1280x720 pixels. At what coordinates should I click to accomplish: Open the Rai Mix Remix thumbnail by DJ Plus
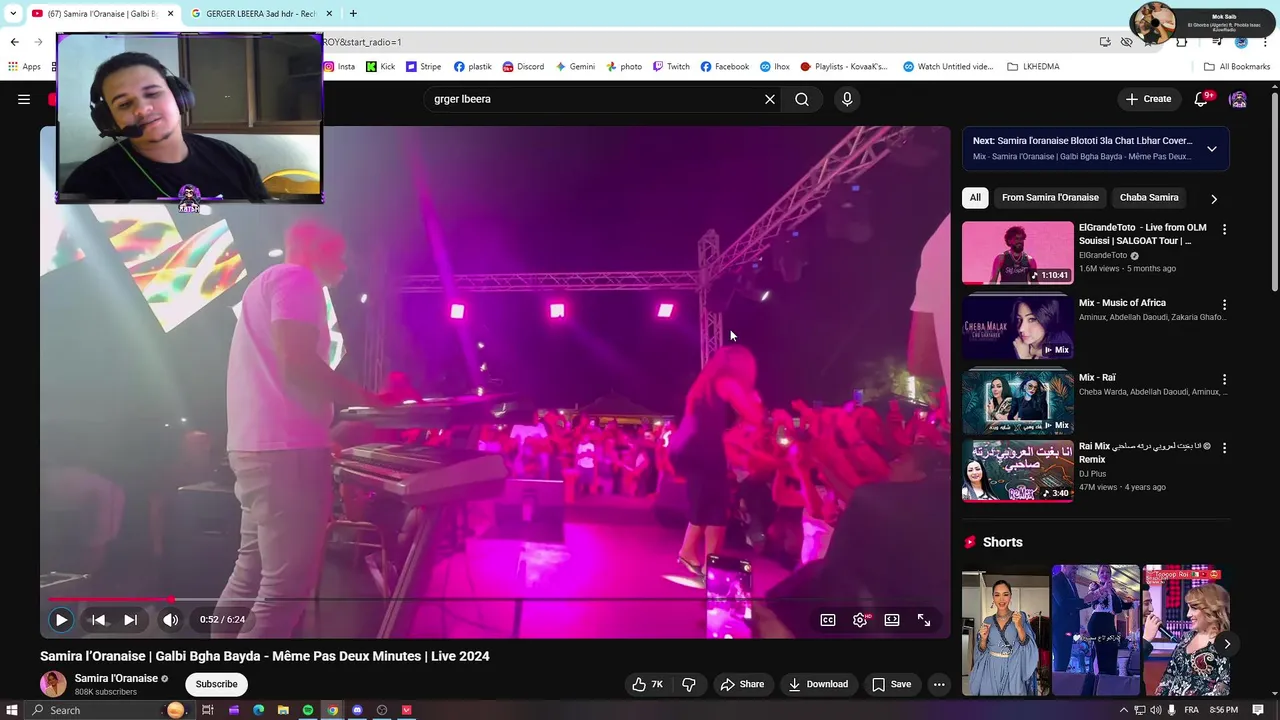click(x=1017, y=470)
